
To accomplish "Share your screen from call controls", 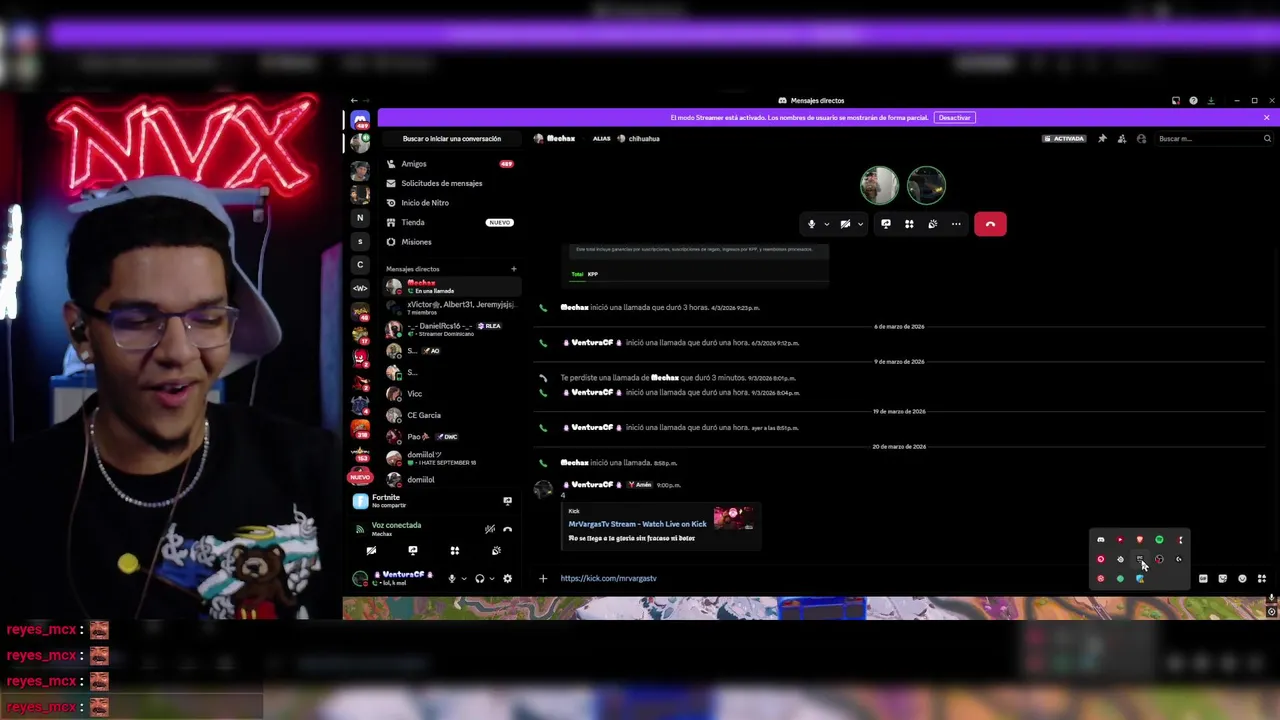I will tap(885, 224).
